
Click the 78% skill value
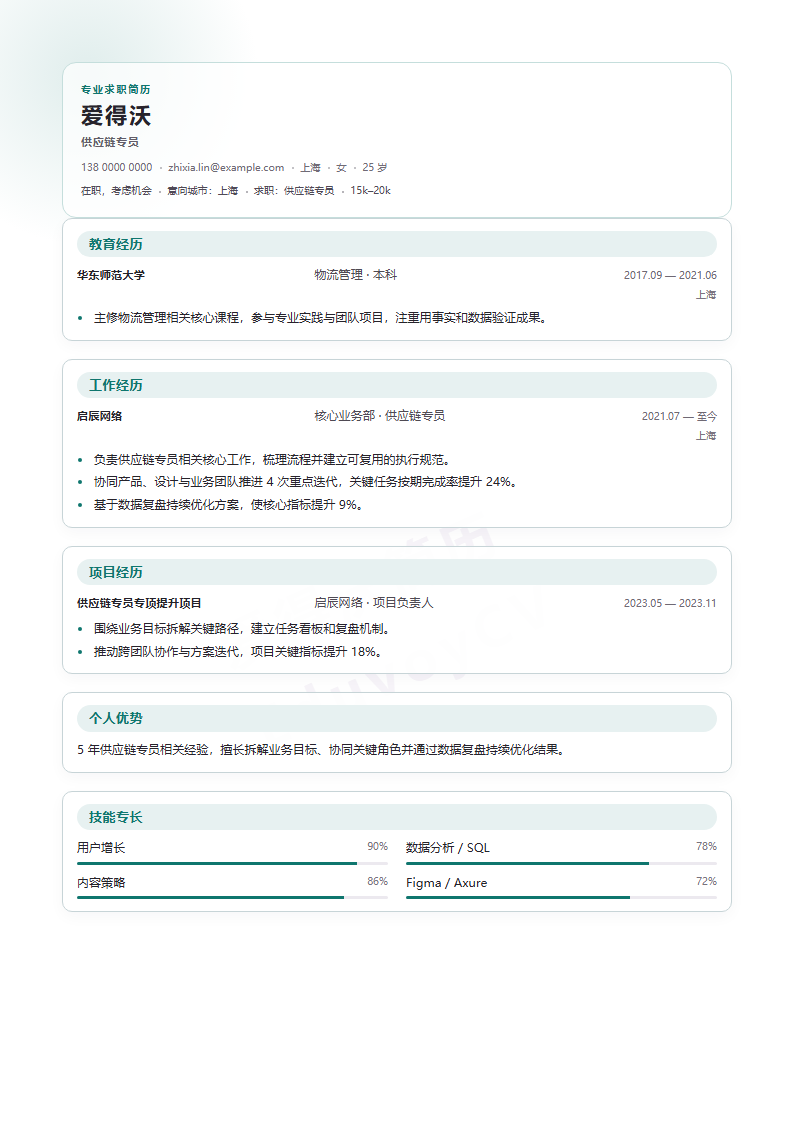(706, 847)
